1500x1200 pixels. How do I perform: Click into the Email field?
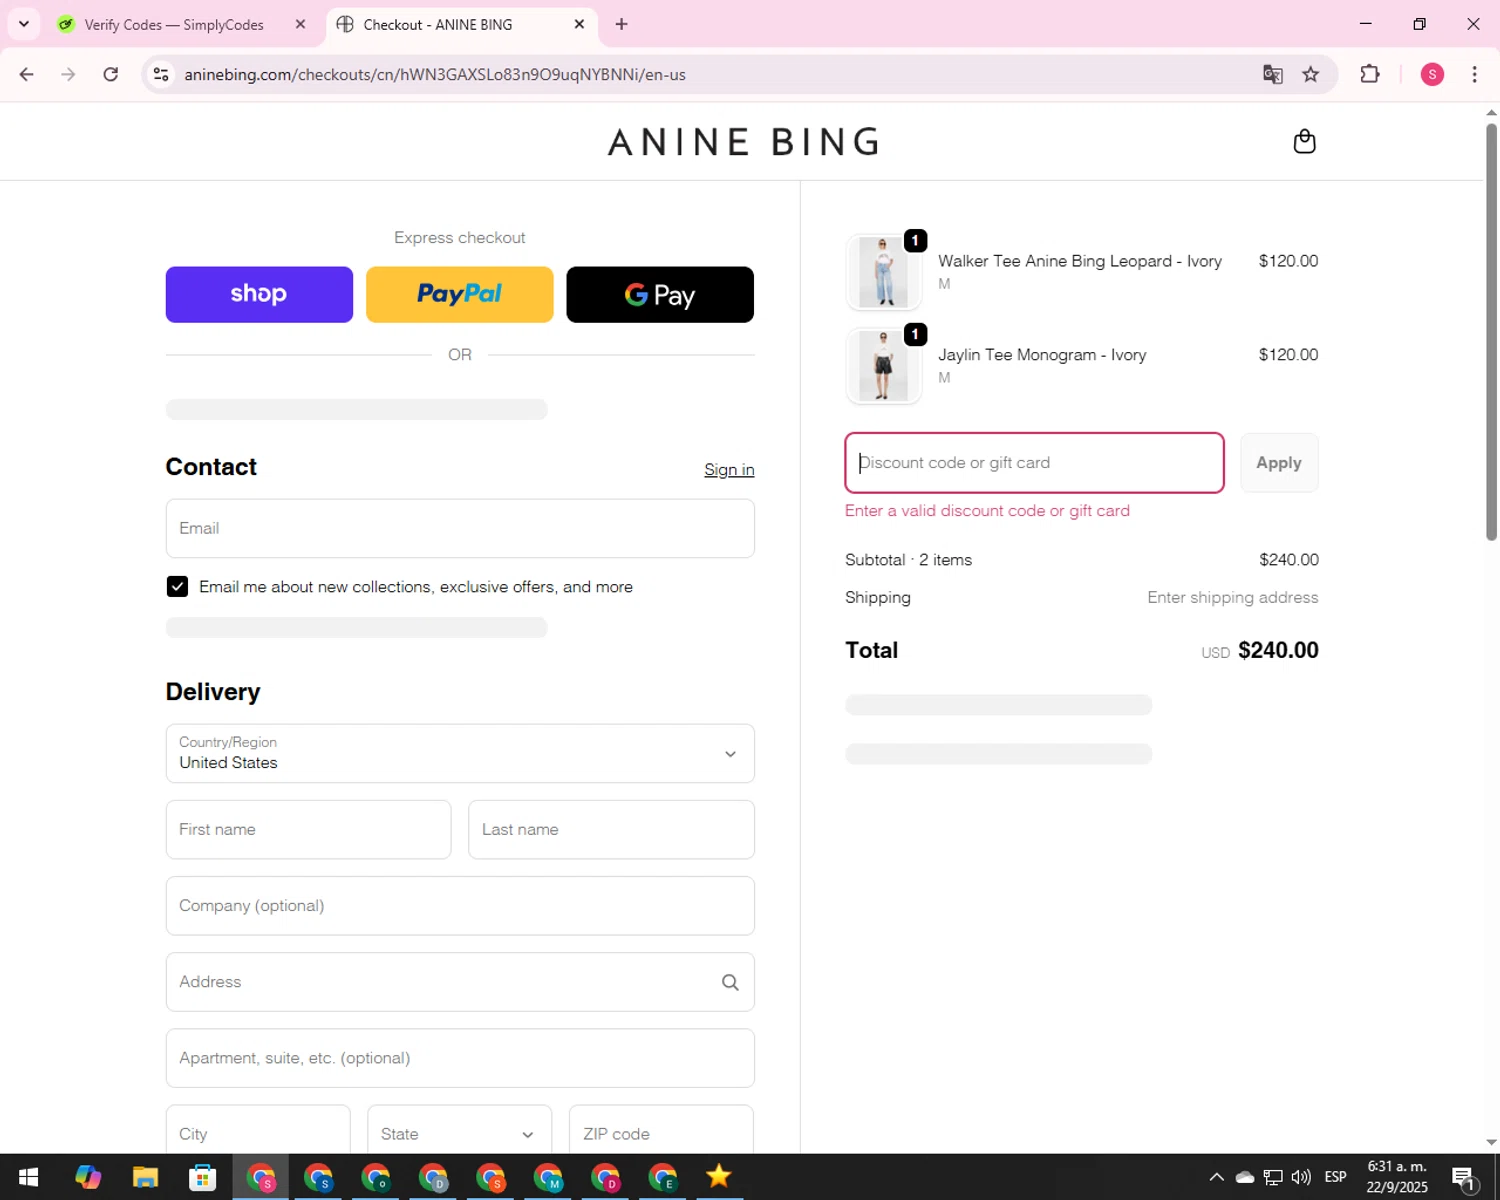460,528
